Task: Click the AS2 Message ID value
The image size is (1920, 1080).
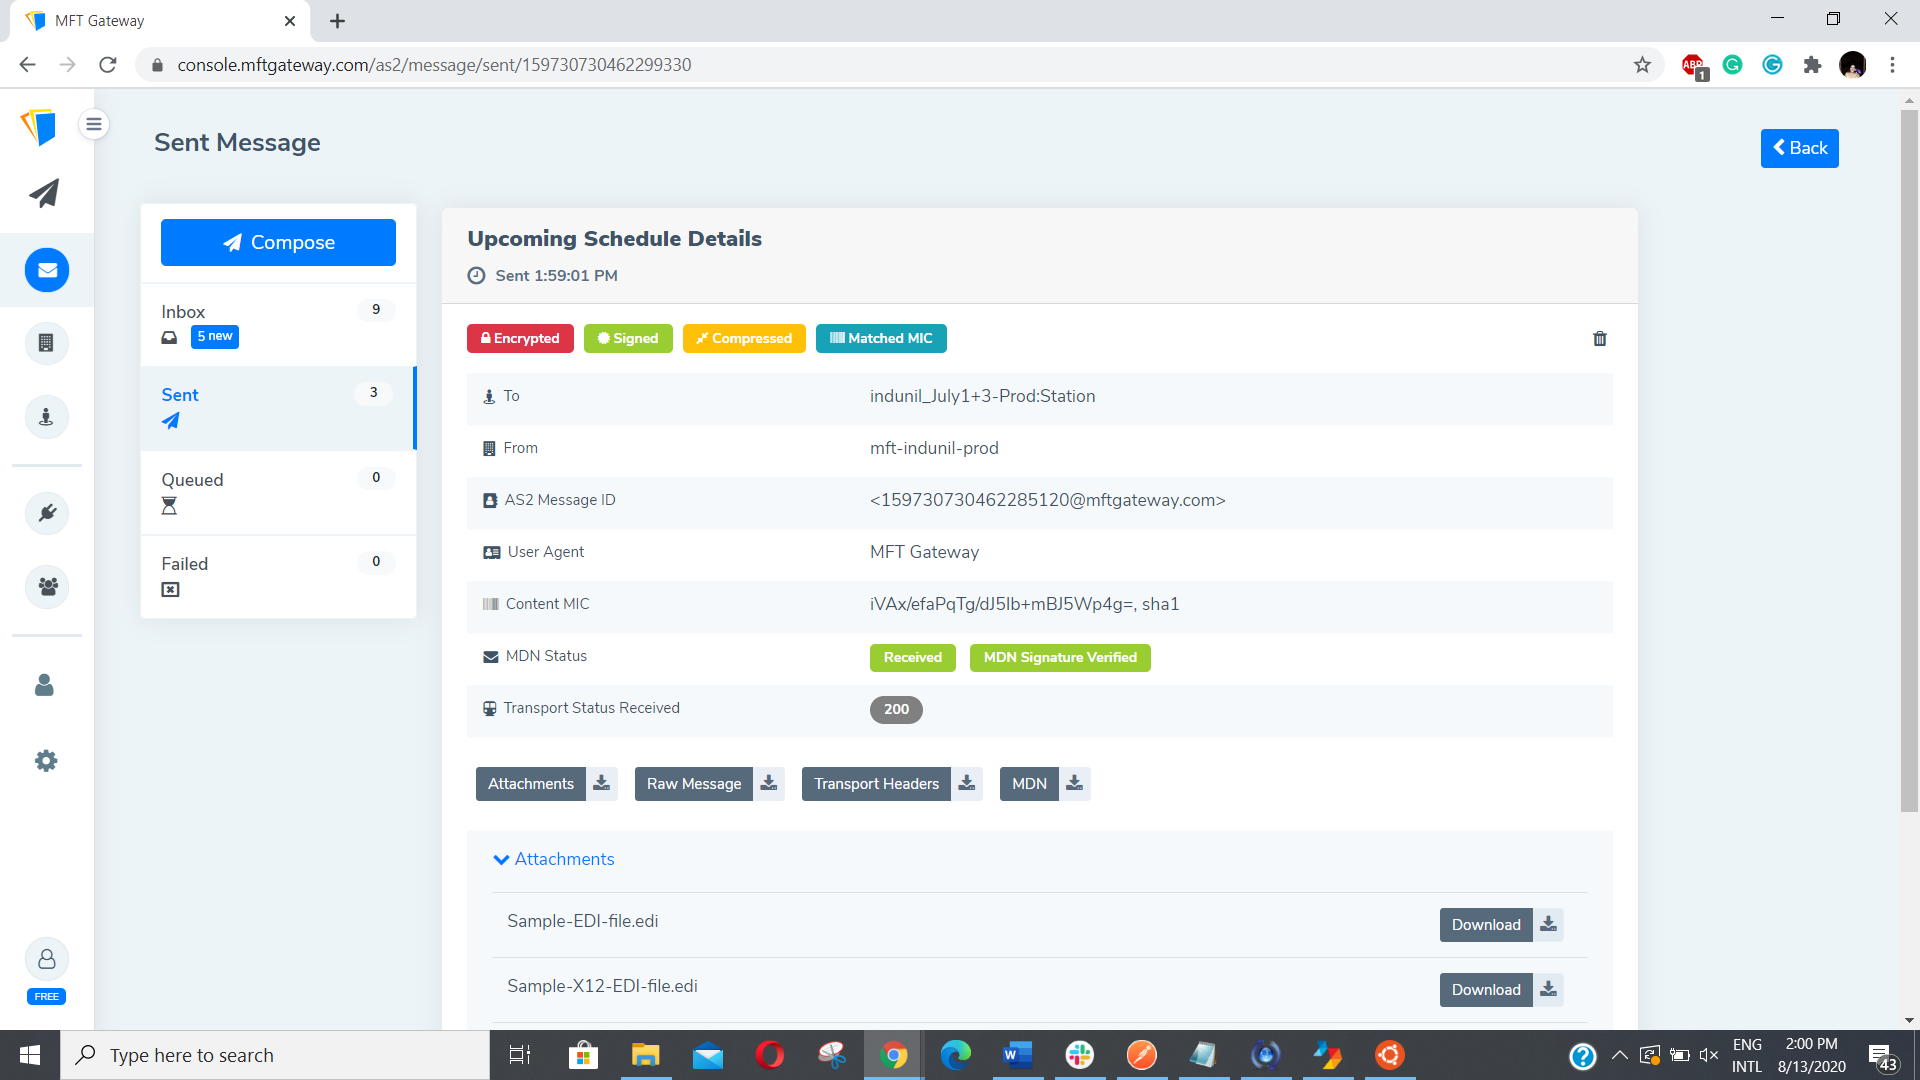Action: (1047, 500)
